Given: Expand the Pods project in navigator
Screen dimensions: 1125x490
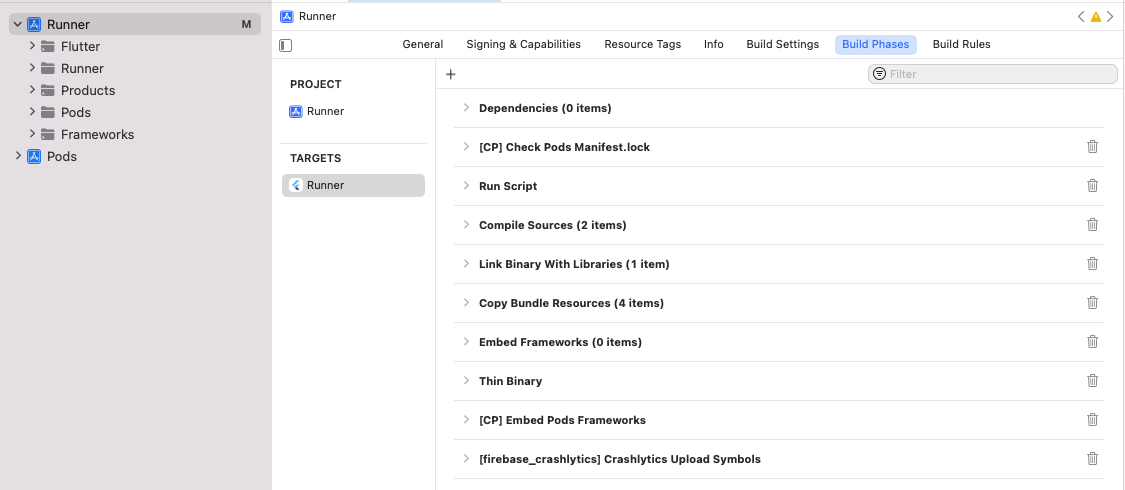Looking at the screenshot, I should (x=17, y=156).
